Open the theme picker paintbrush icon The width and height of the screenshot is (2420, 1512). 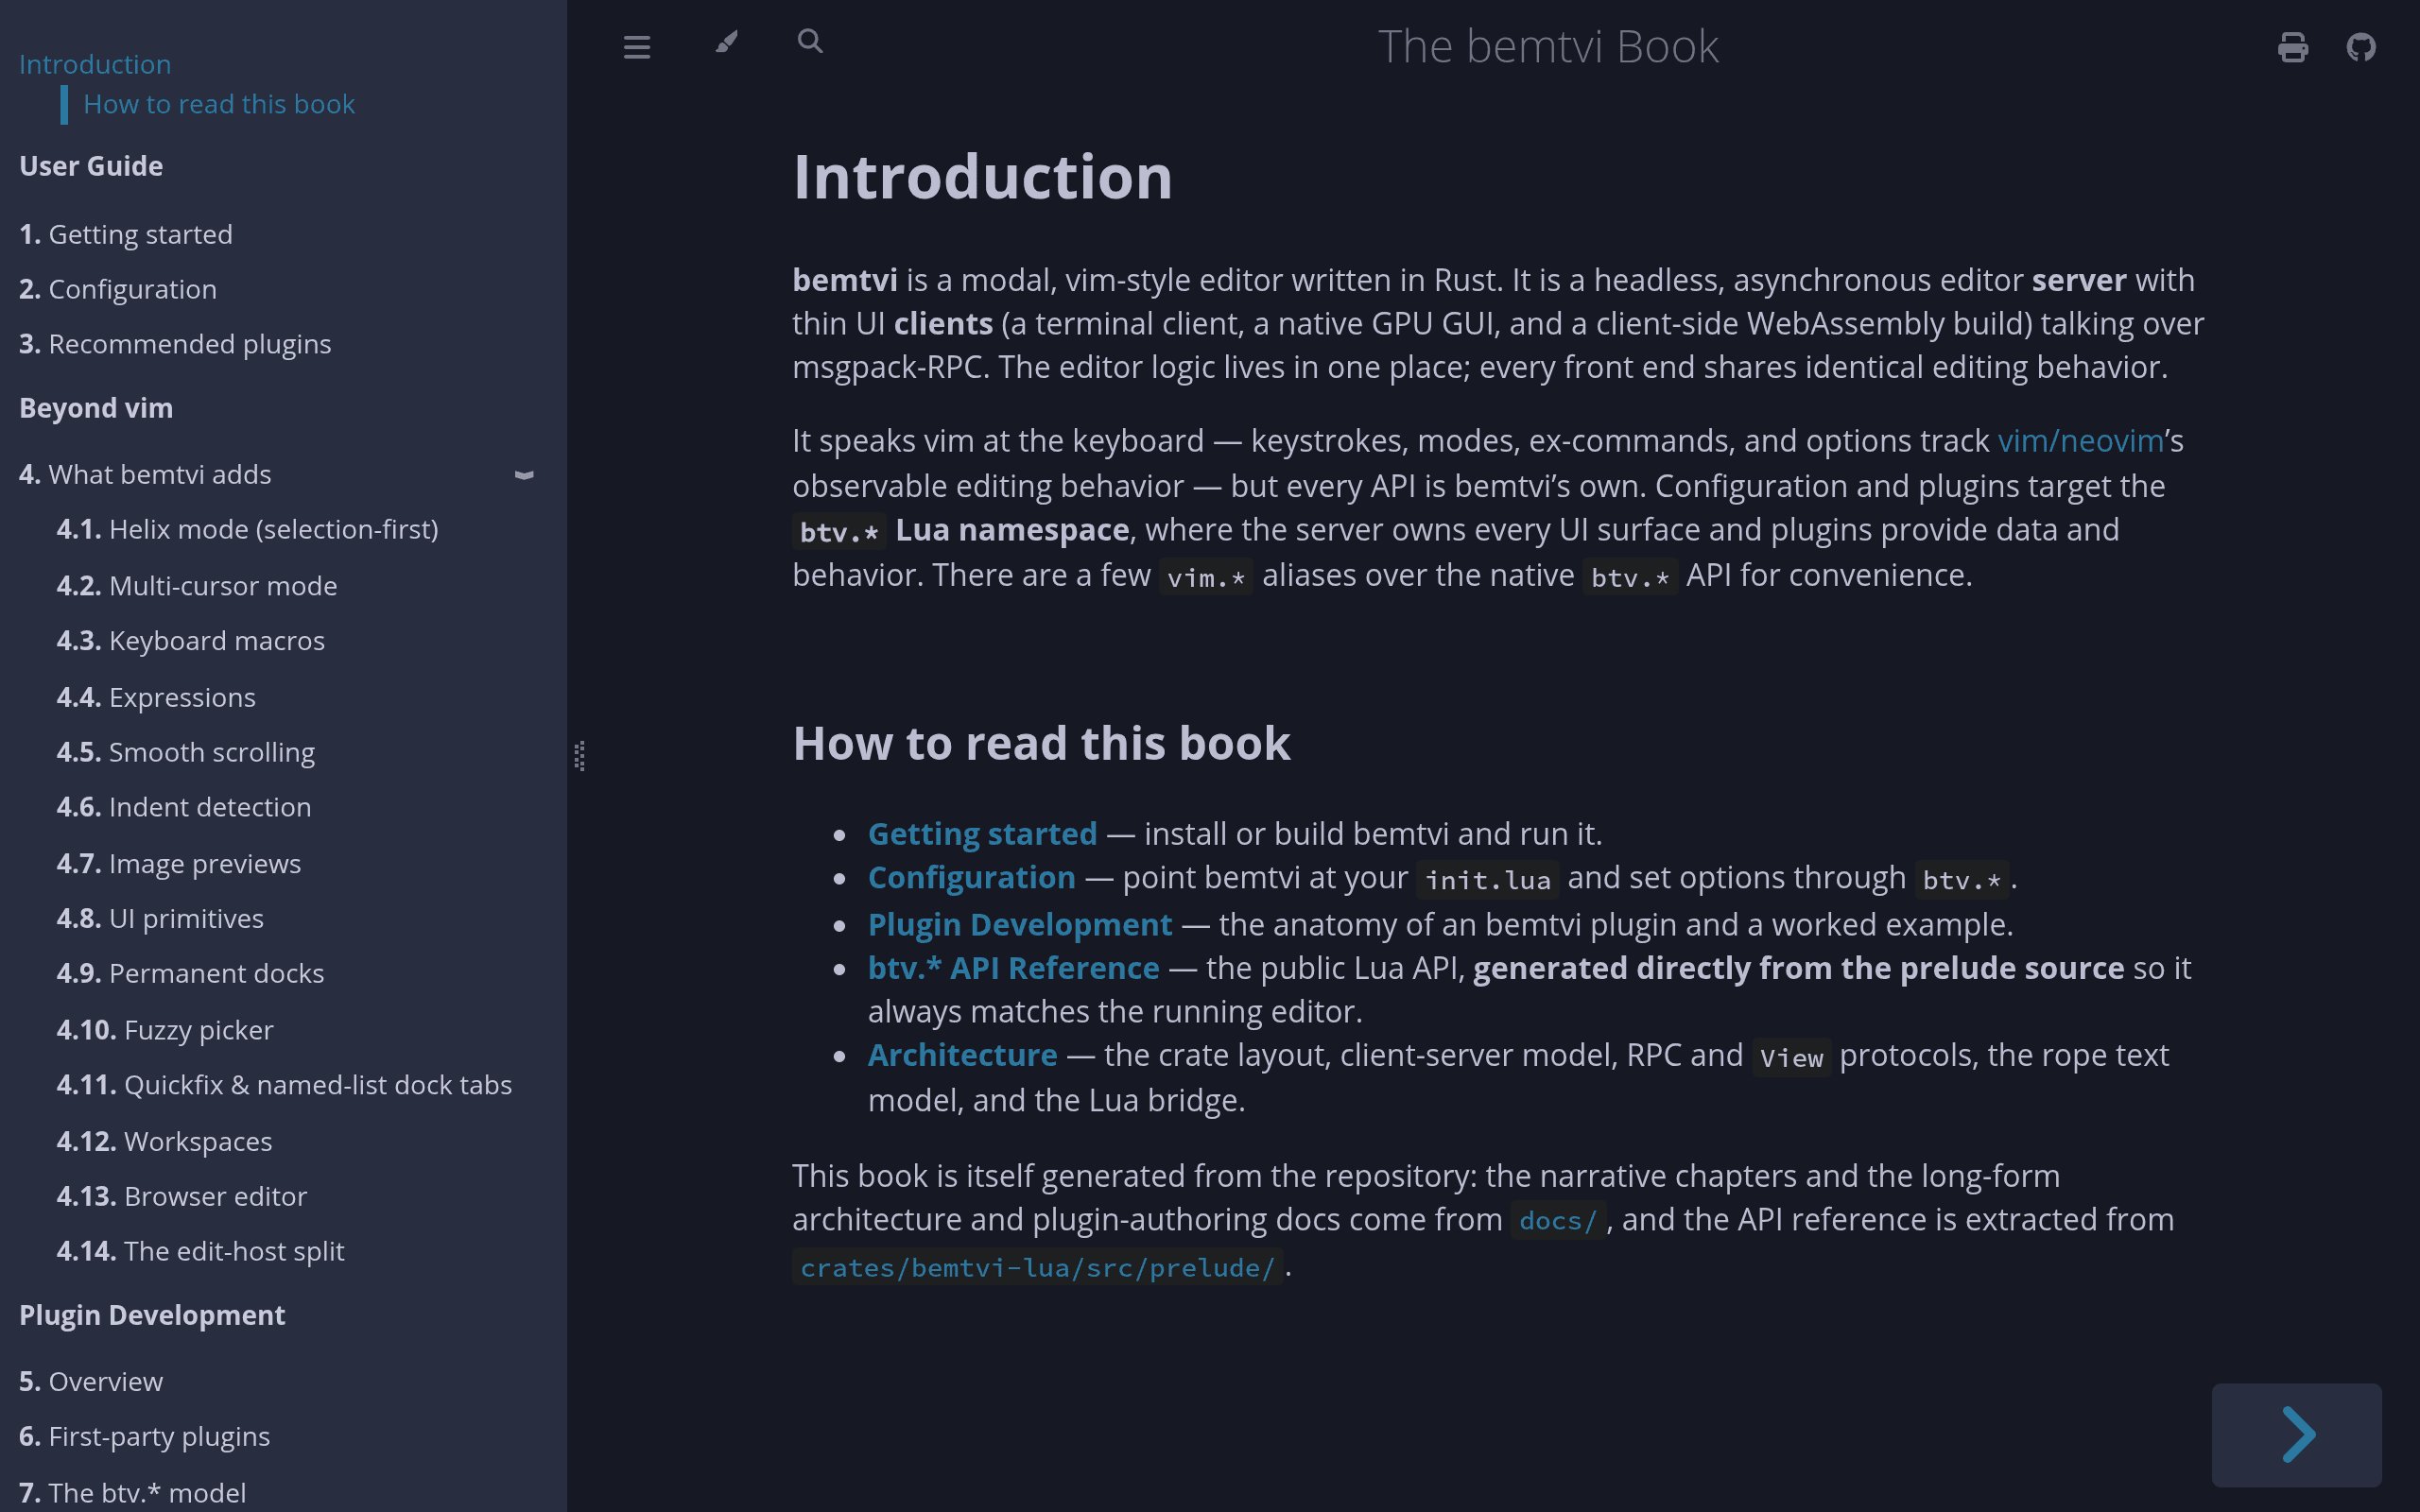[x=727, y=42]
